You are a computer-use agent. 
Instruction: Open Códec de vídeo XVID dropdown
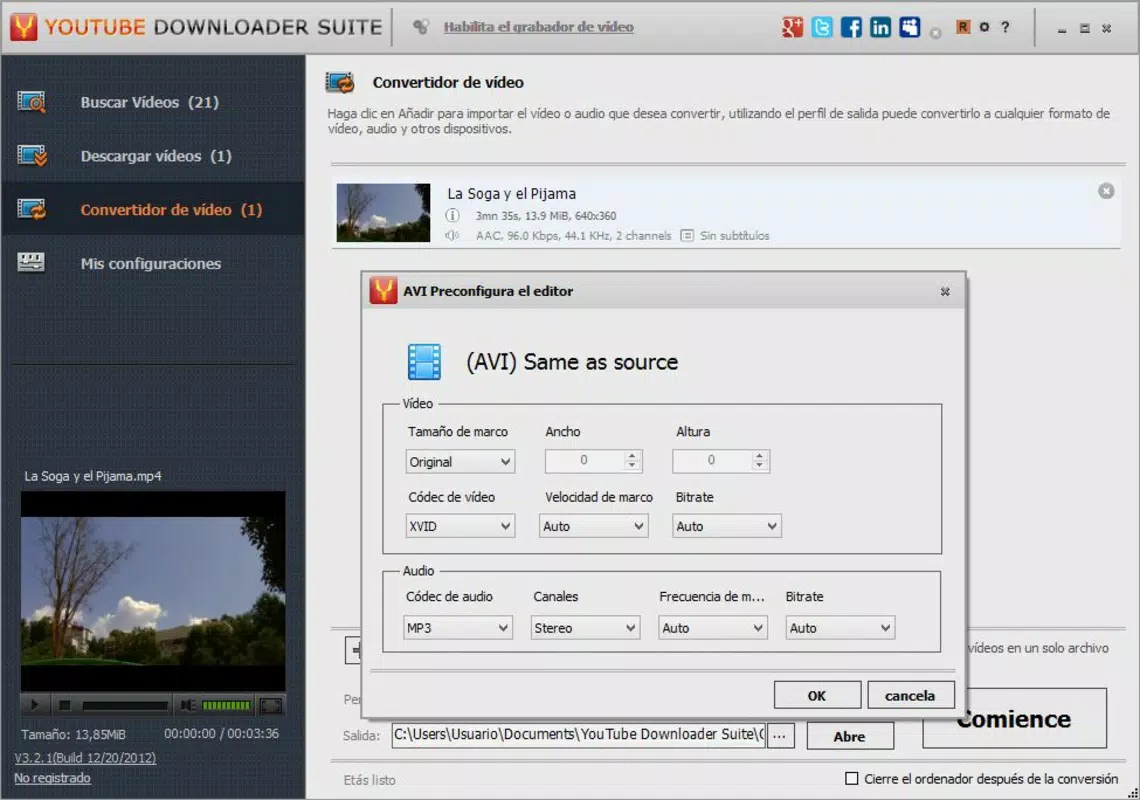(x=460, y=526)
